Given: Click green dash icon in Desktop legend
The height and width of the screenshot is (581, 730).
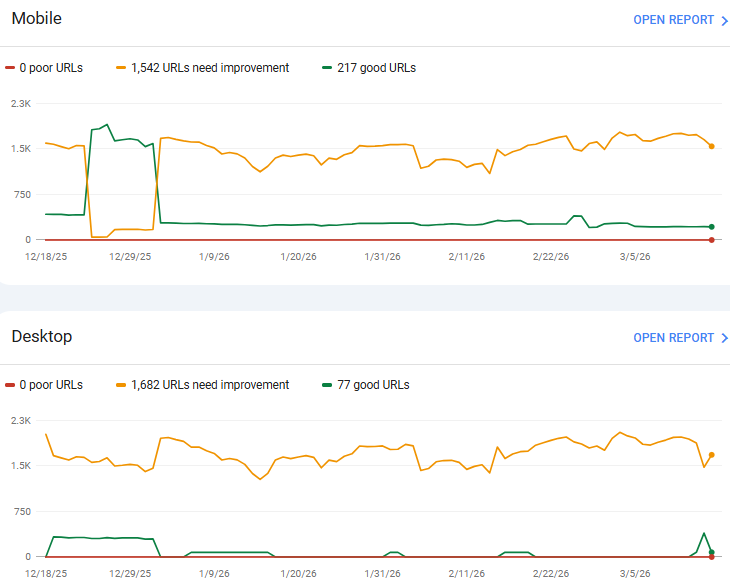Looking at the screenshot, I should coord(327,385).
